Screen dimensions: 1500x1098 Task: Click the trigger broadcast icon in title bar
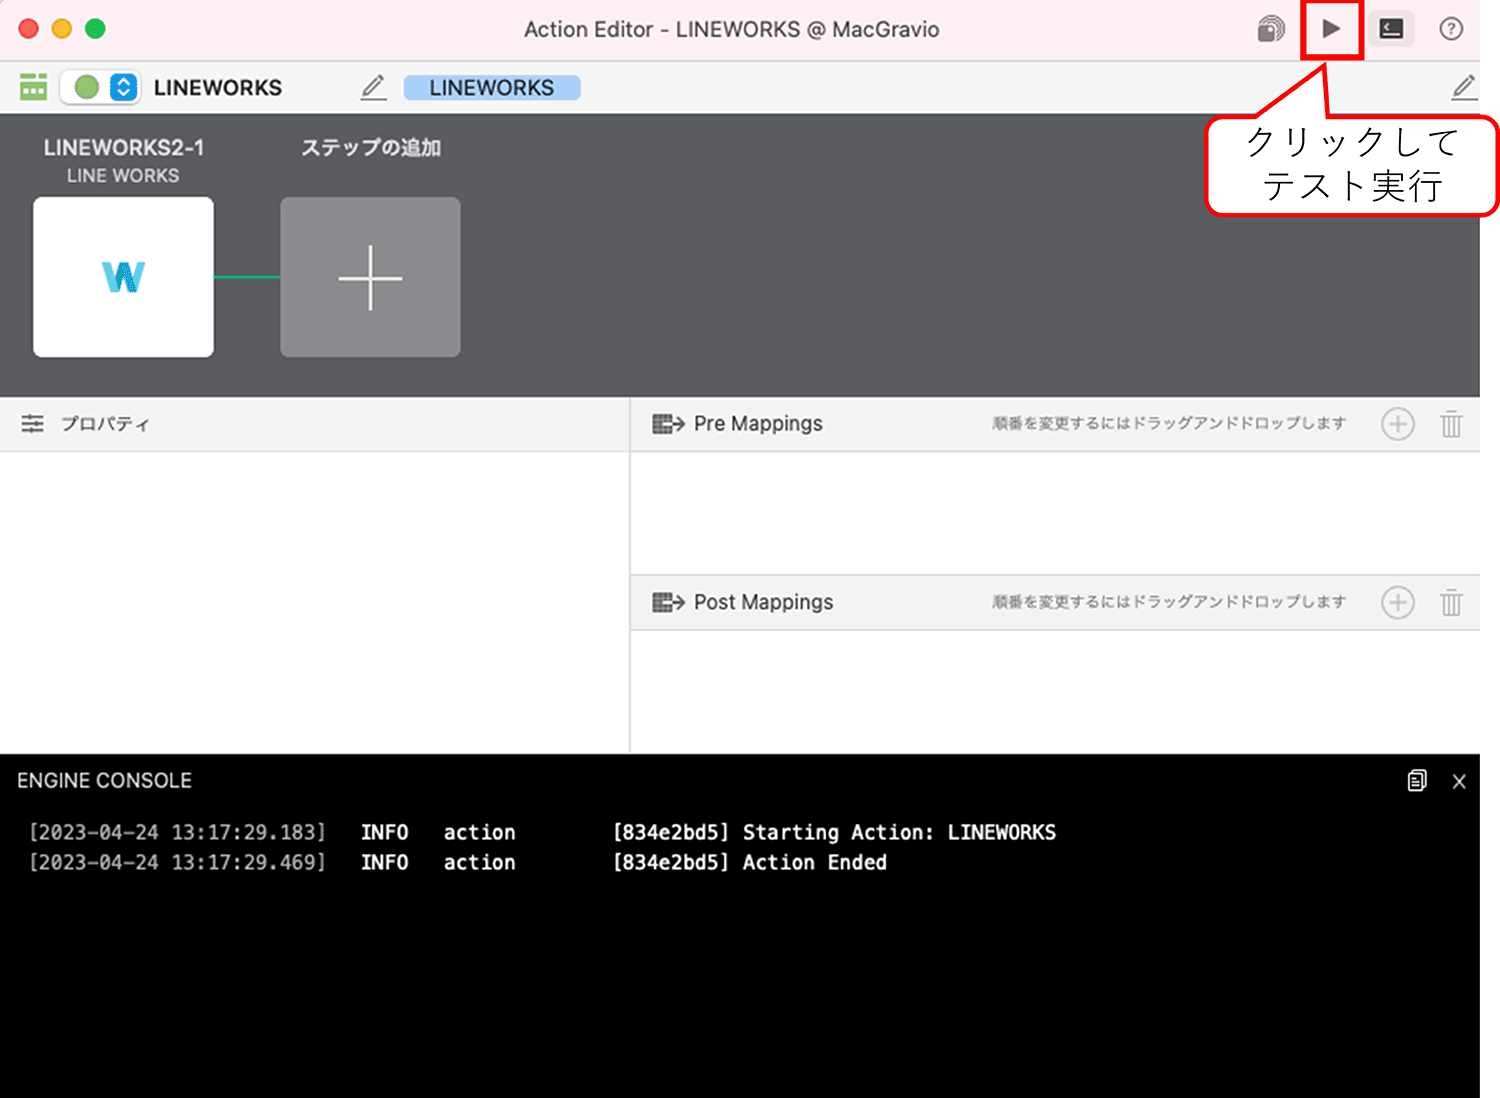1271,29
